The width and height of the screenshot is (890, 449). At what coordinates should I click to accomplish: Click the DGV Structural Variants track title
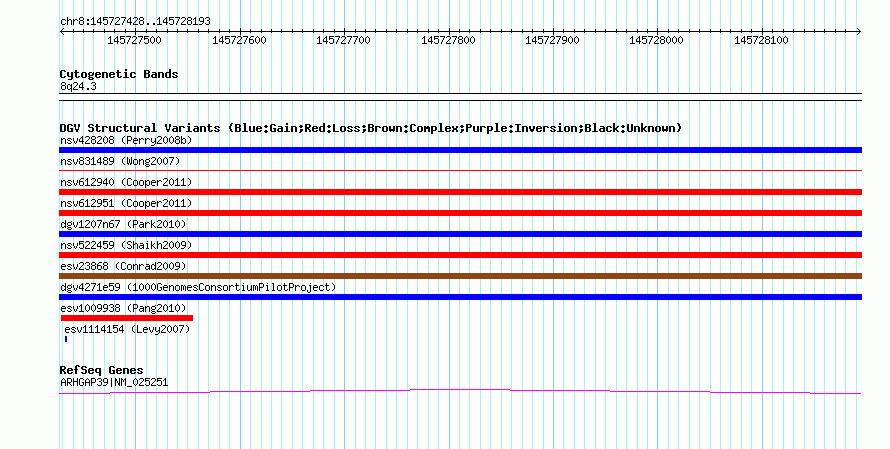(371, 128)
